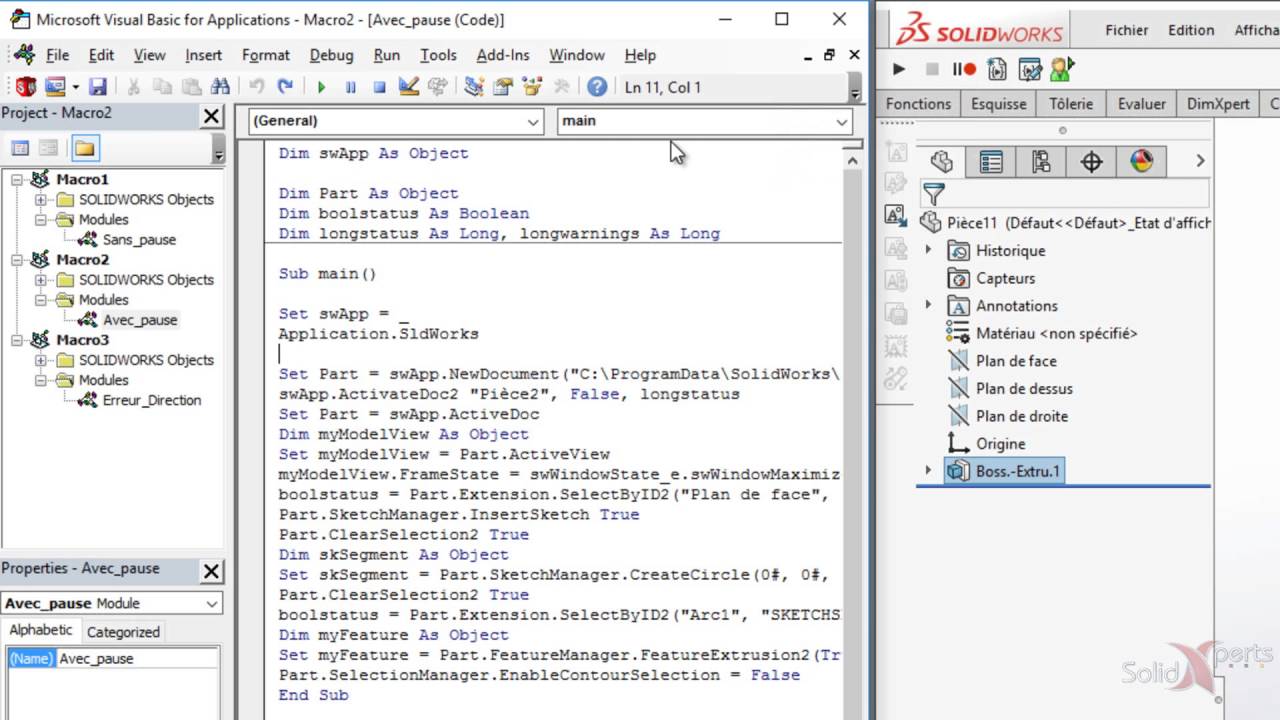The height and width of the screenshot is (720, 1280).
Task: Open the Tools menu
Action: click(438, 55)
